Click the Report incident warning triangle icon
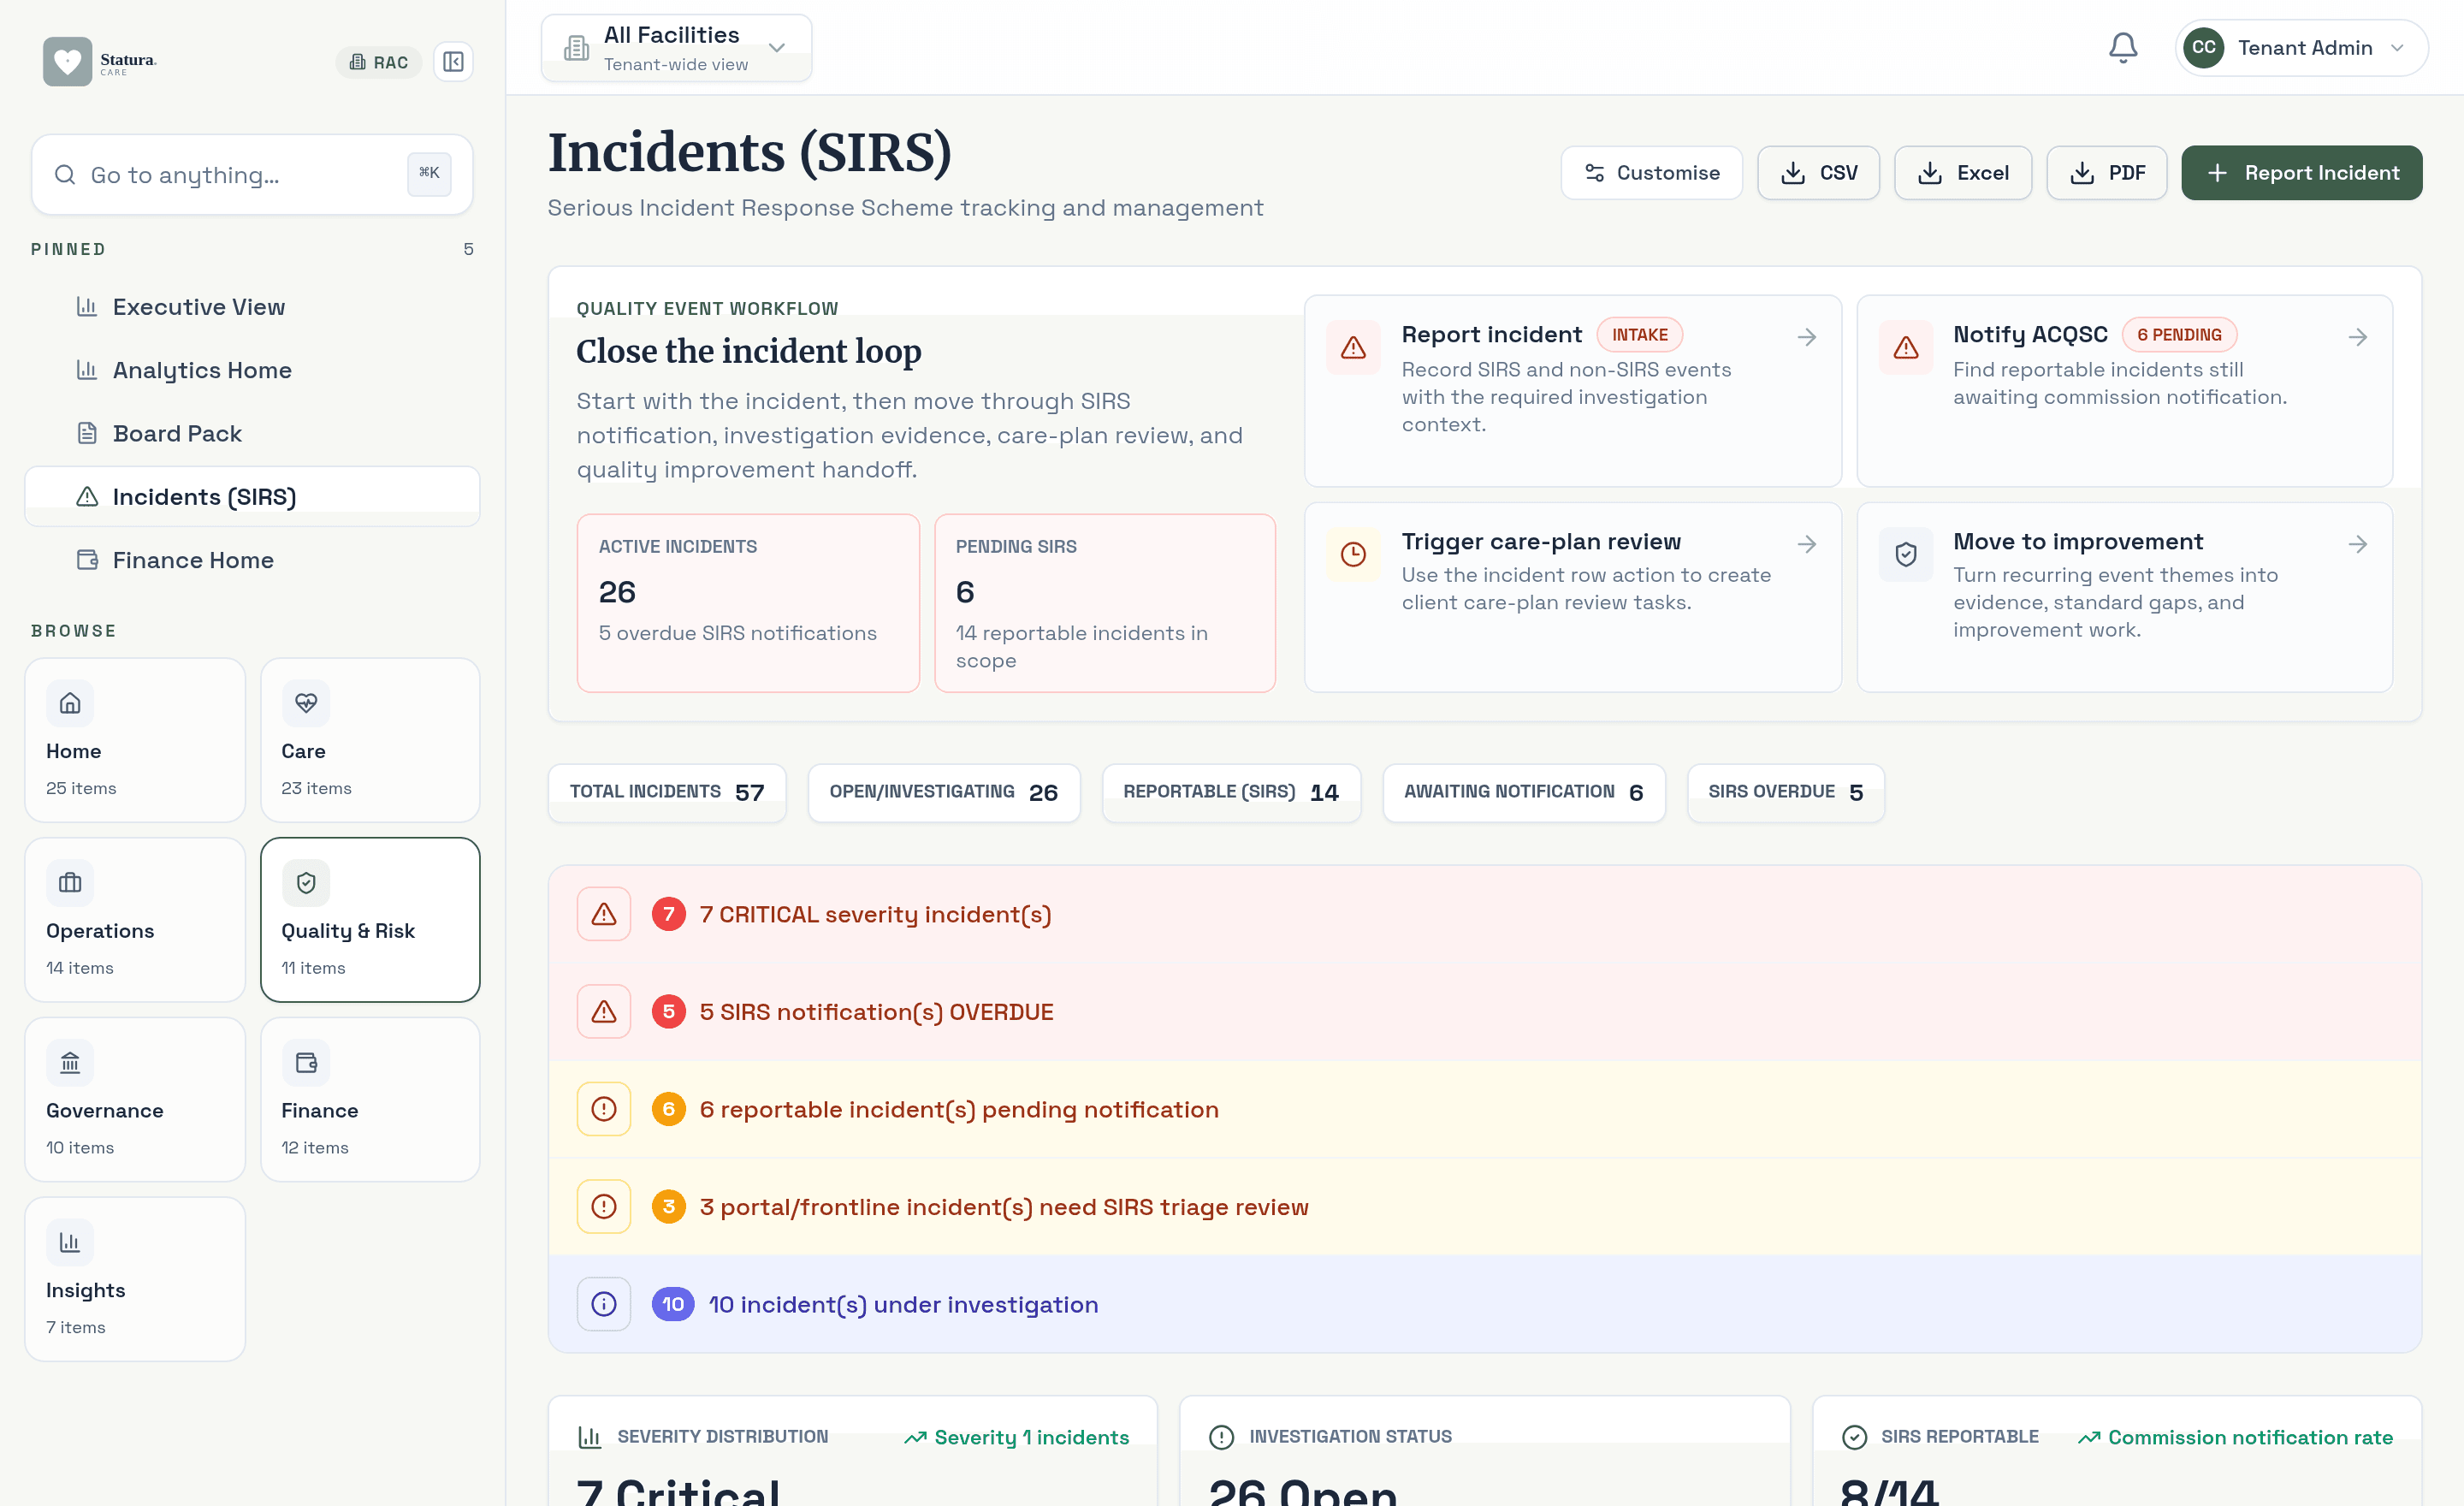2464x1506 pixels. (1353, 347)
